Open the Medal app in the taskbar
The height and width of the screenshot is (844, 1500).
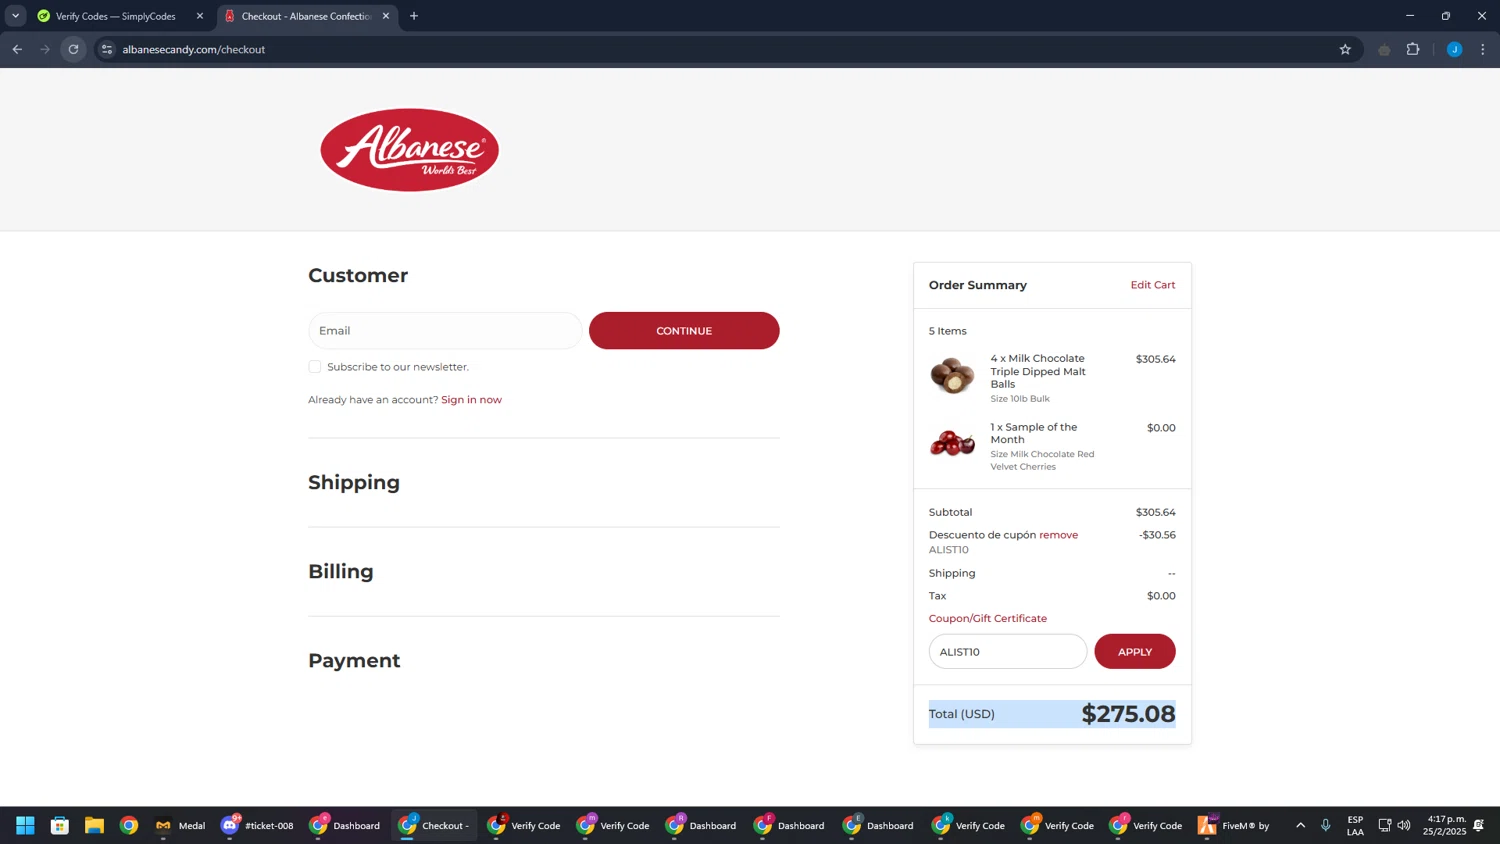pyautogui.click(x=180, y=825)
